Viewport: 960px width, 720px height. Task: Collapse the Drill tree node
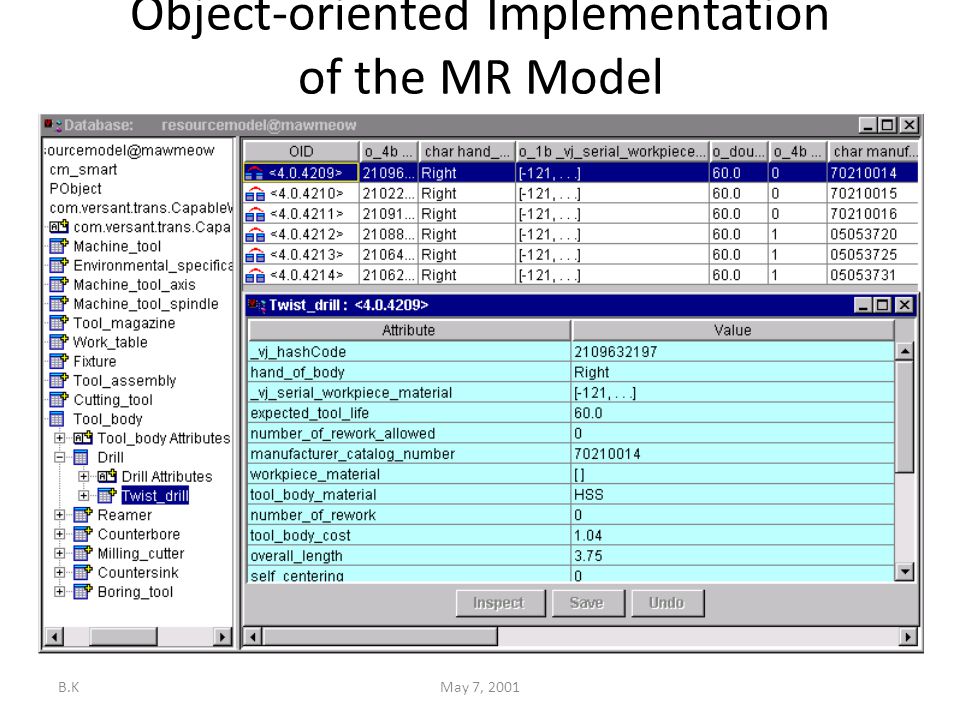click(x=59, y=457)
